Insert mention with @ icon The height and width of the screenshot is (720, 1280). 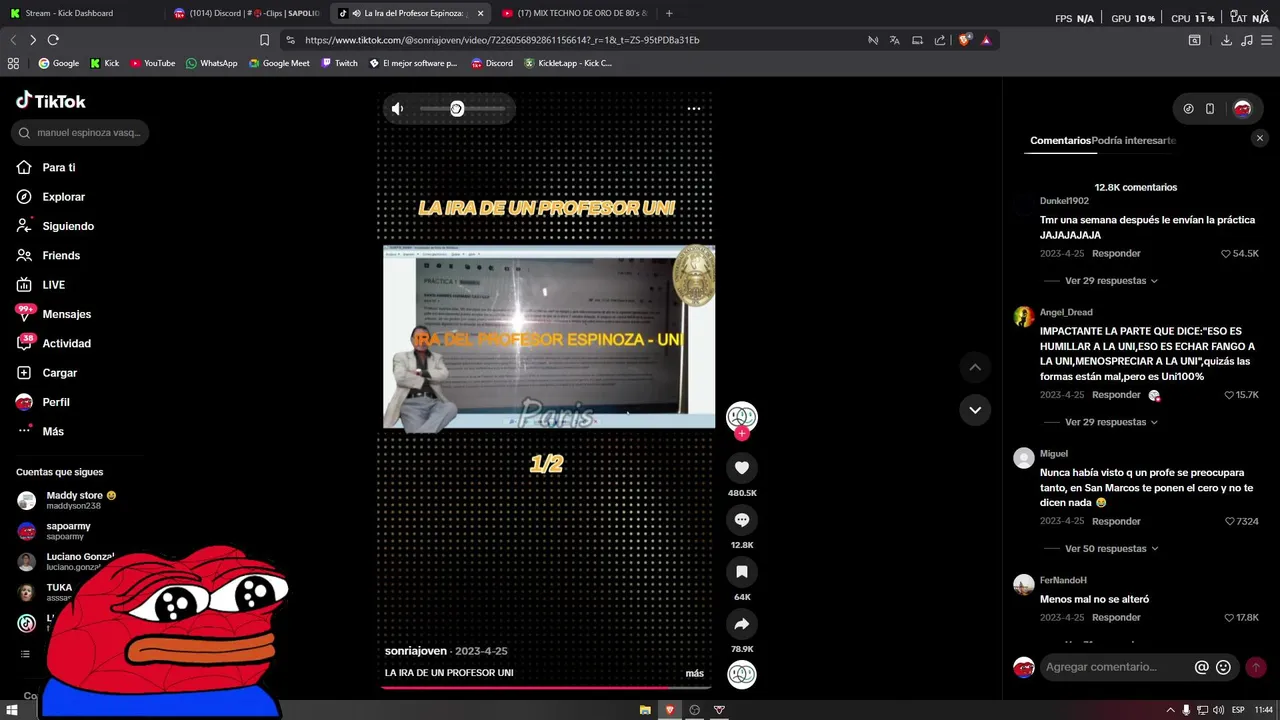click(1202, 667)
